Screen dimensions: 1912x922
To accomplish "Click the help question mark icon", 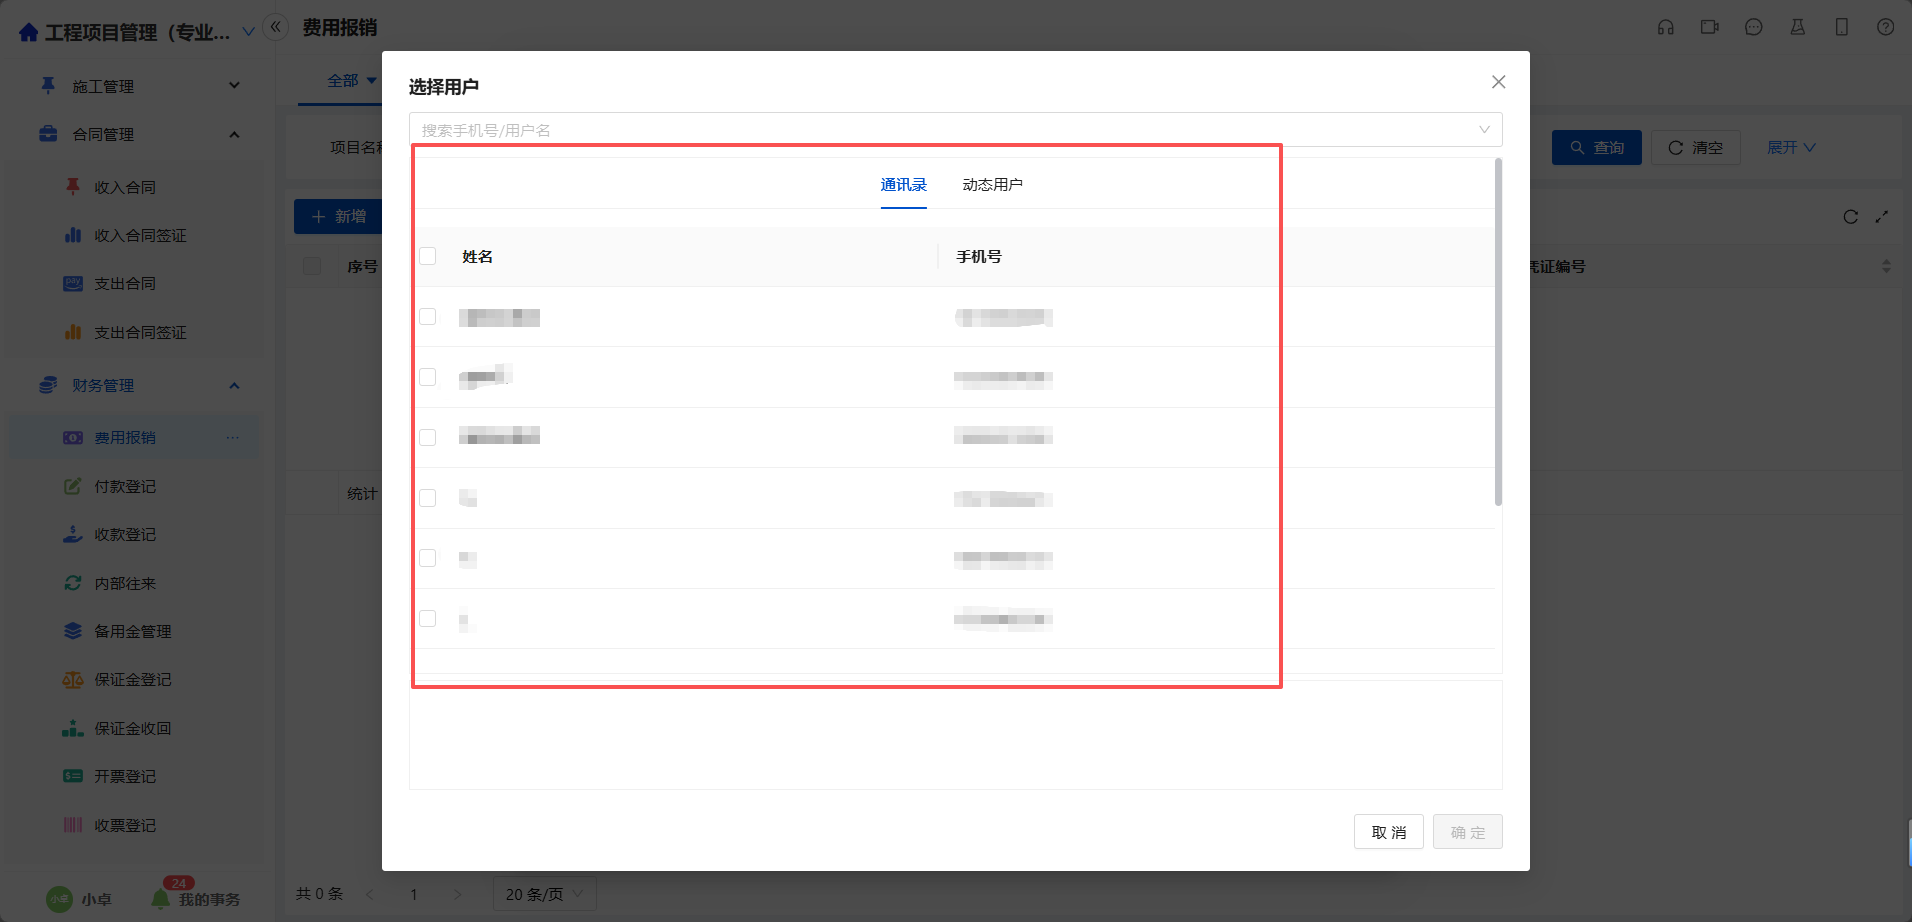I will [x=1885, y=28].
